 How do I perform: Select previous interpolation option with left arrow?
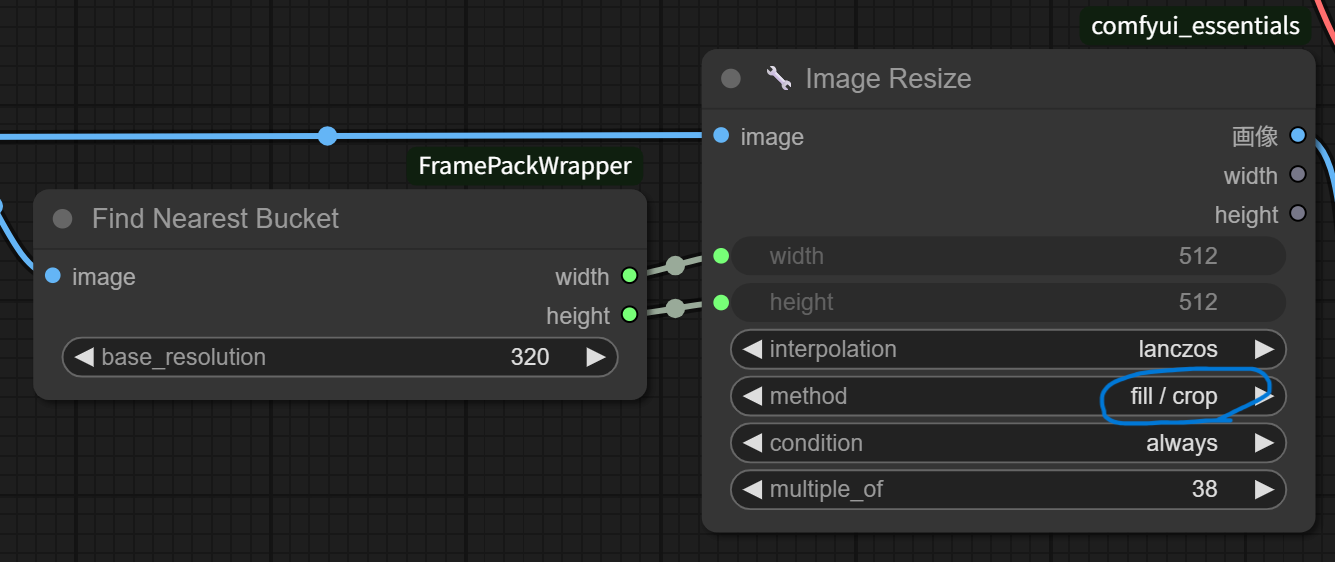752,349
